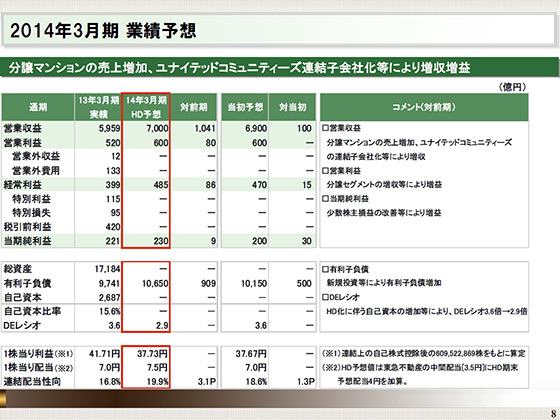560x420 pixels.
Task: Click the comment line '分譲セグメントの増収等により増益'
Action: click(x=384, y=185)
